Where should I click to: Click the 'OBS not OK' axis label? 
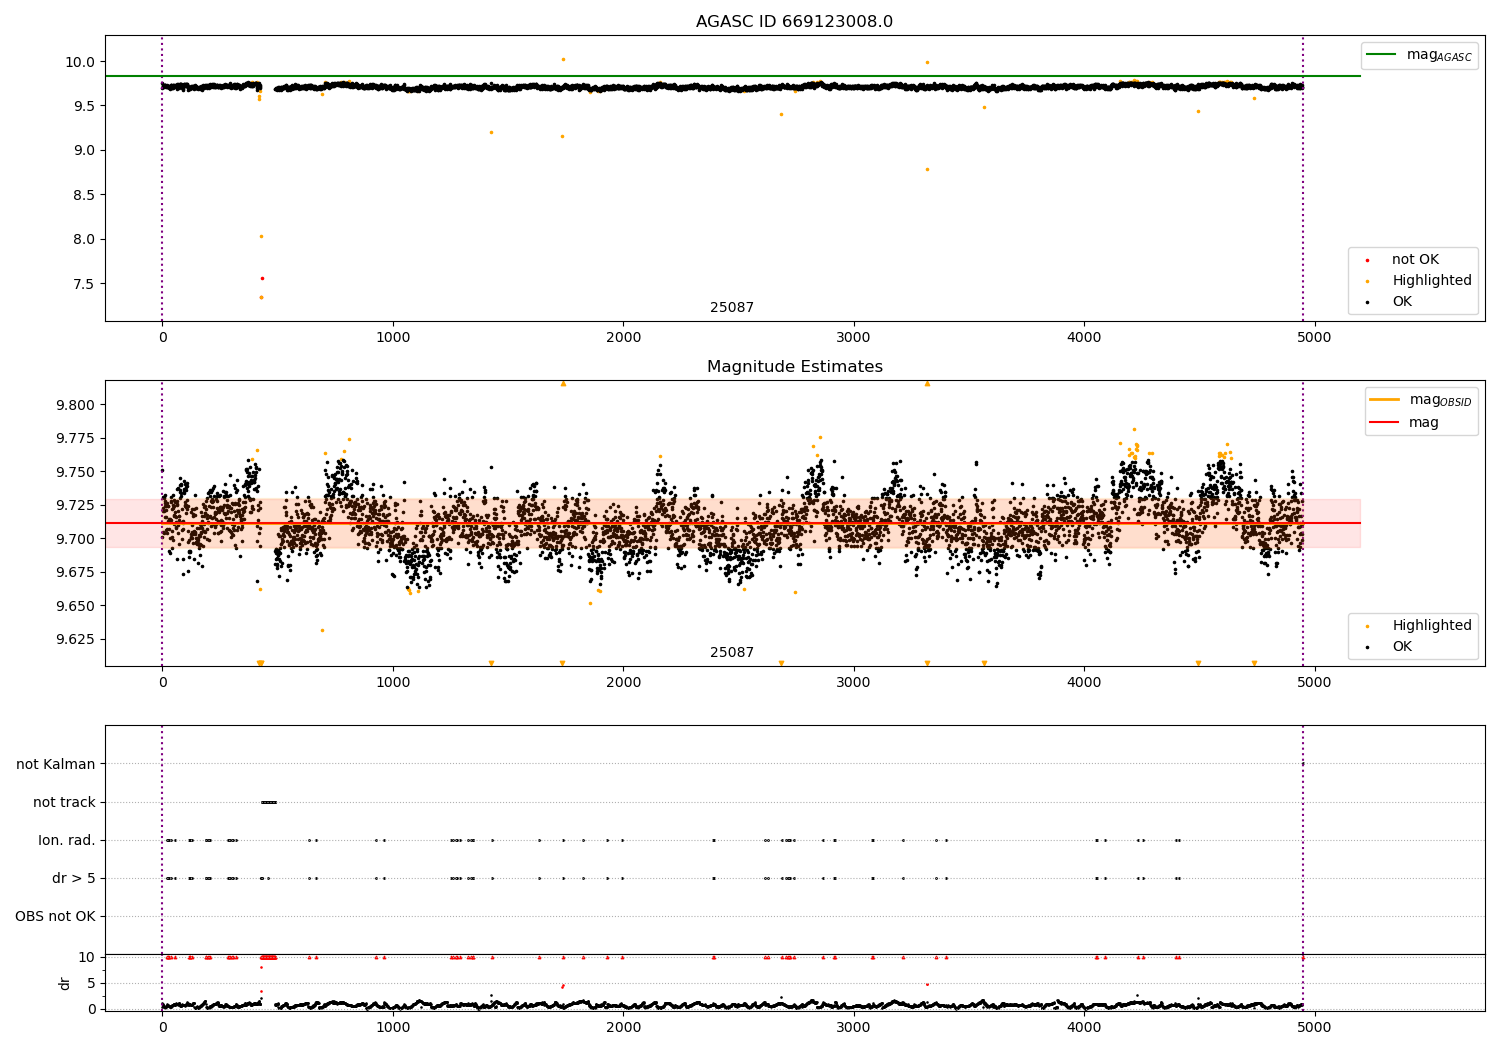pos(55,916)
